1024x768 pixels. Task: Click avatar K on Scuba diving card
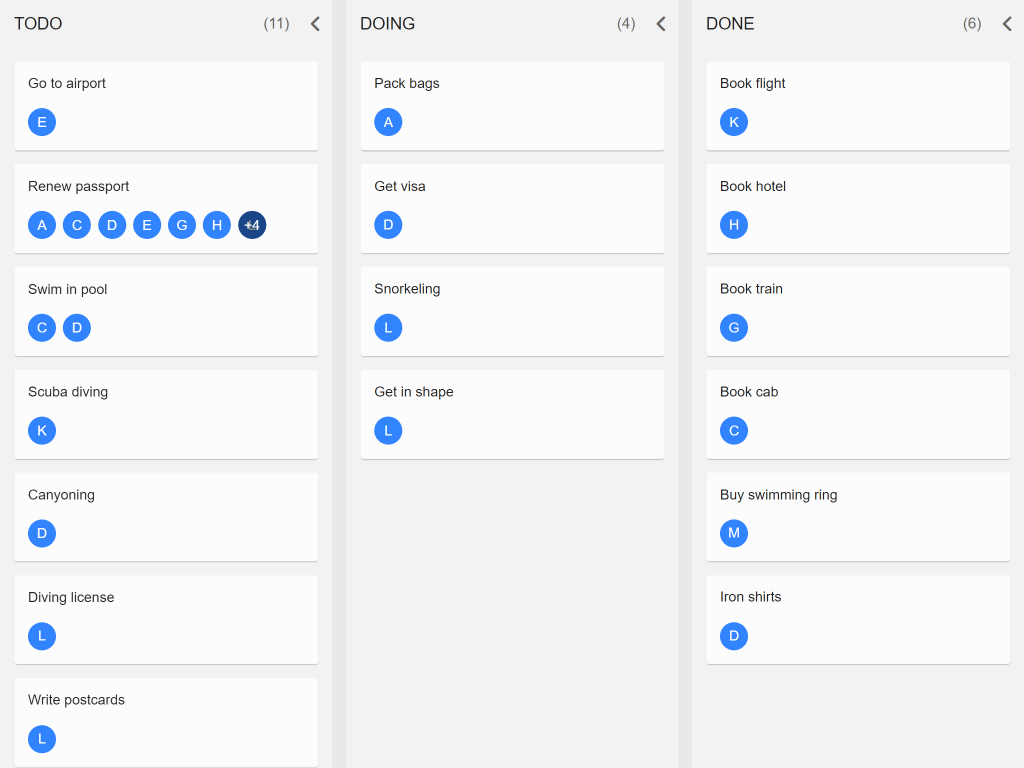point(42,431)
